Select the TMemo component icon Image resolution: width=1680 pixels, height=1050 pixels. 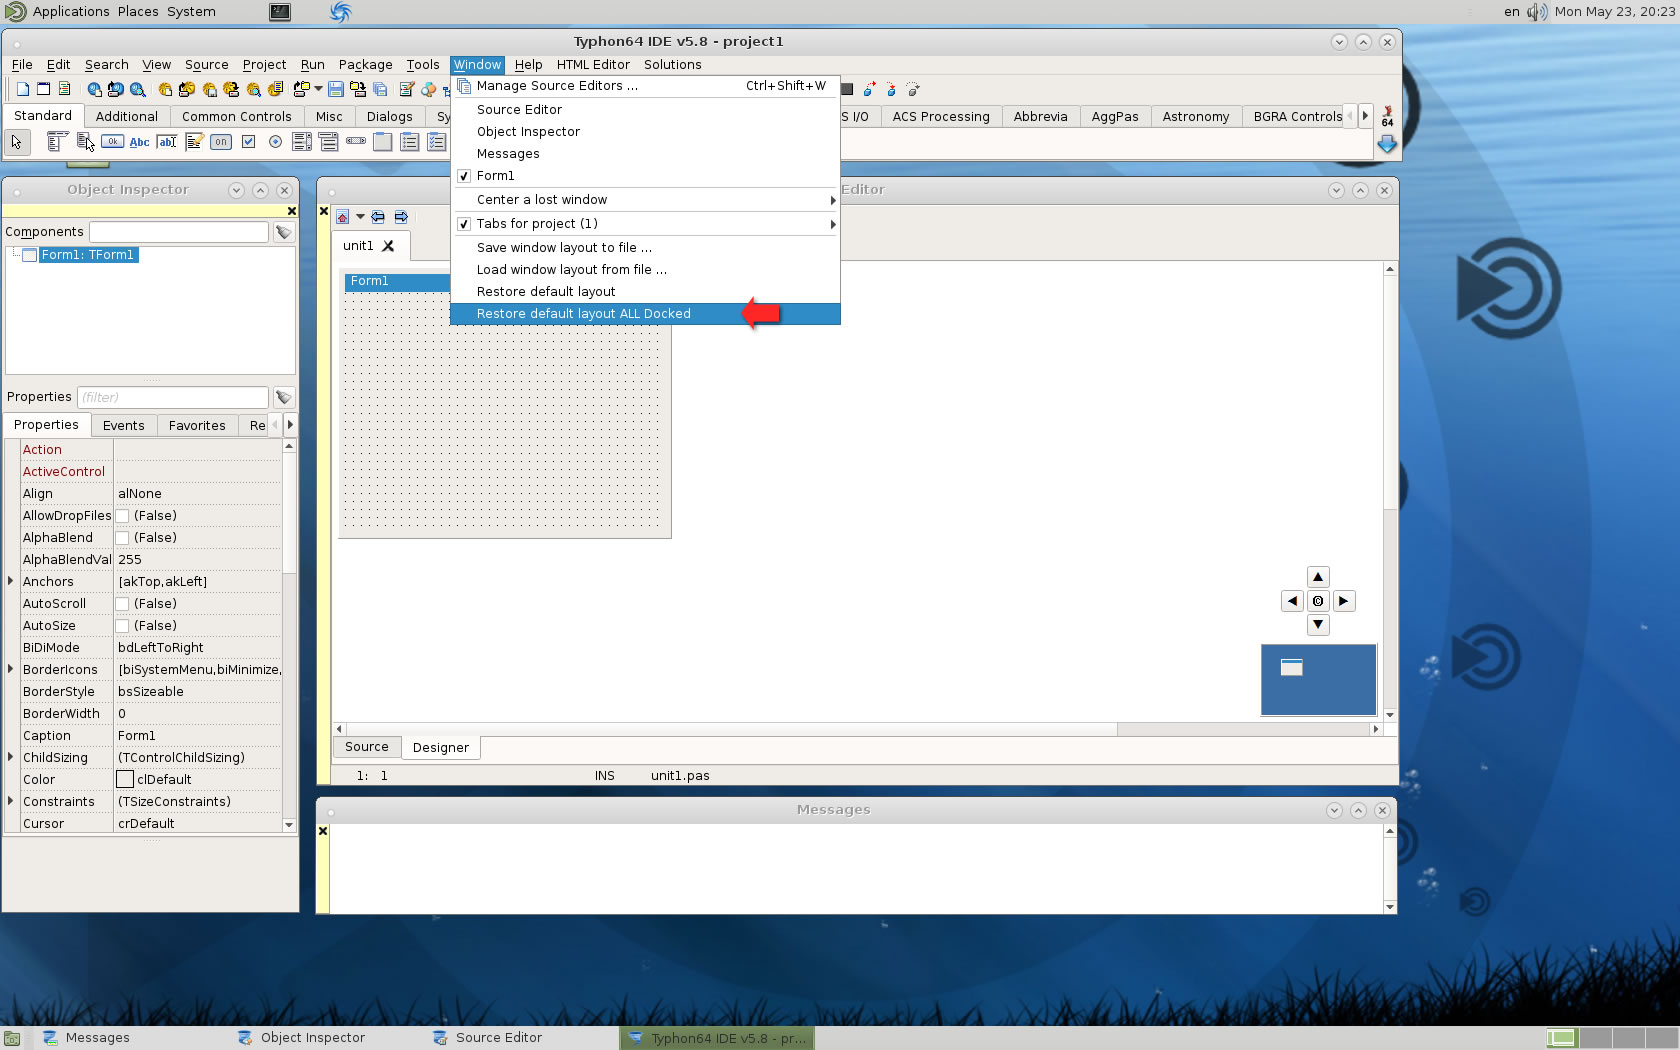(x=194, y=142)
